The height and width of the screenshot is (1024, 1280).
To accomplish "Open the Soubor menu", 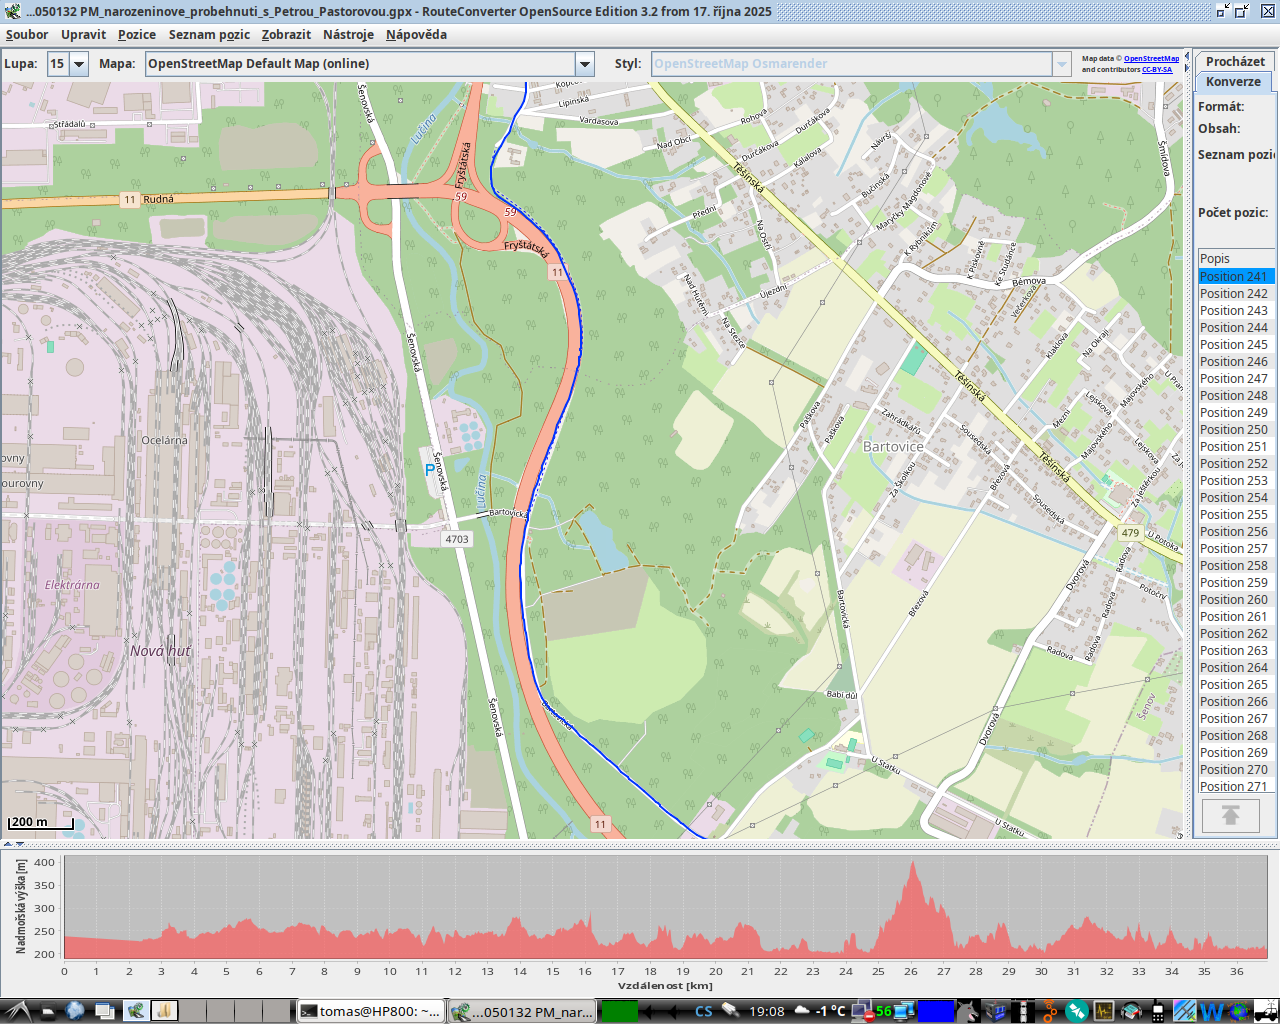I will tap(27, 35).
